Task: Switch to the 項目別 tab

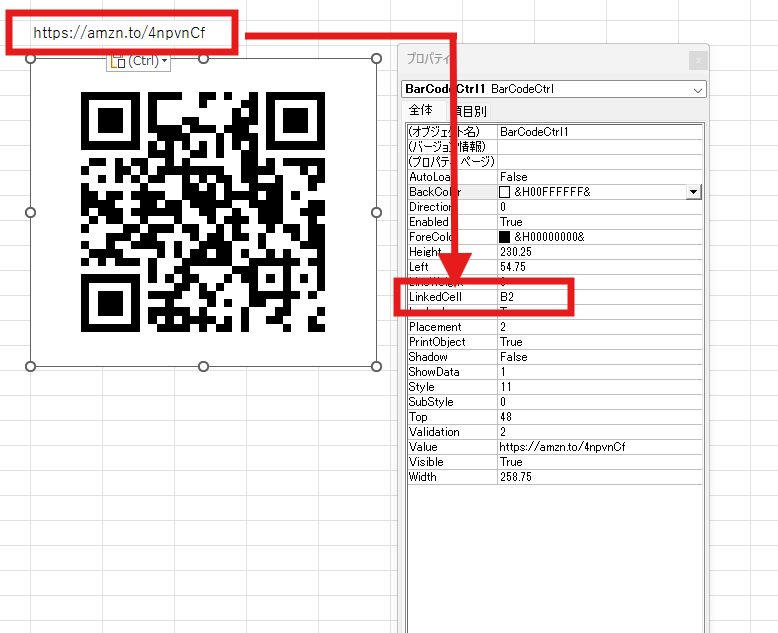Action: (470, 111)
